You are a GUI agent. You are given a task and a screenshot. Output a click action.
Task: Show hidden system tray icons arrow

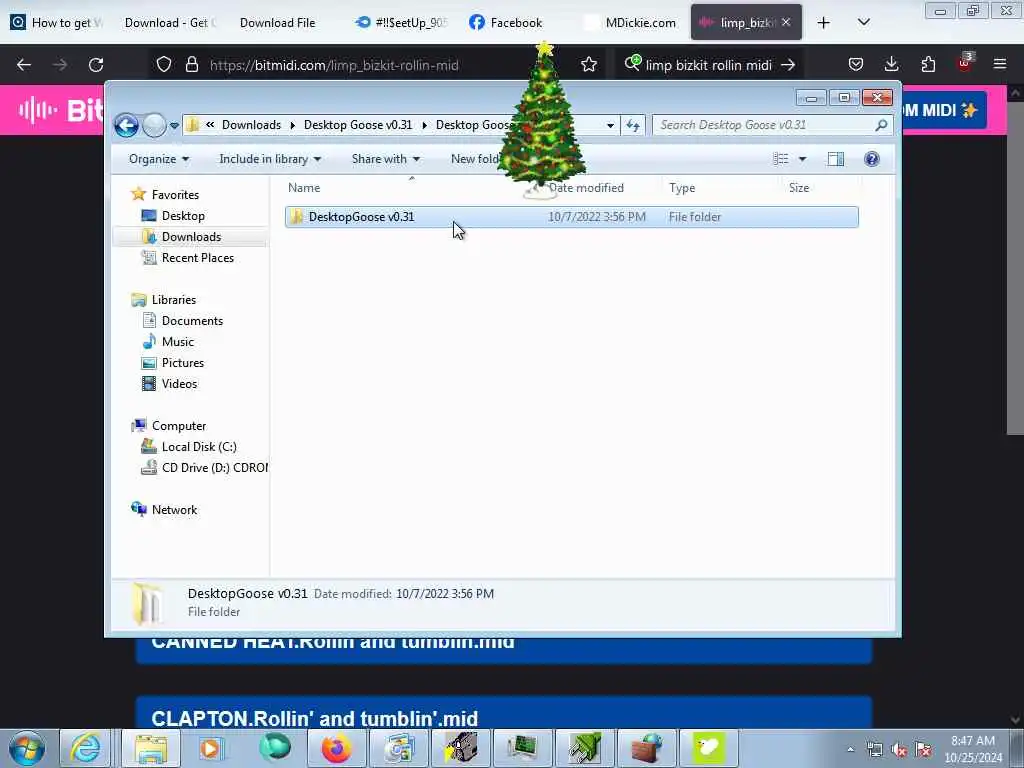pyautogui.click(x=850, y=750)
